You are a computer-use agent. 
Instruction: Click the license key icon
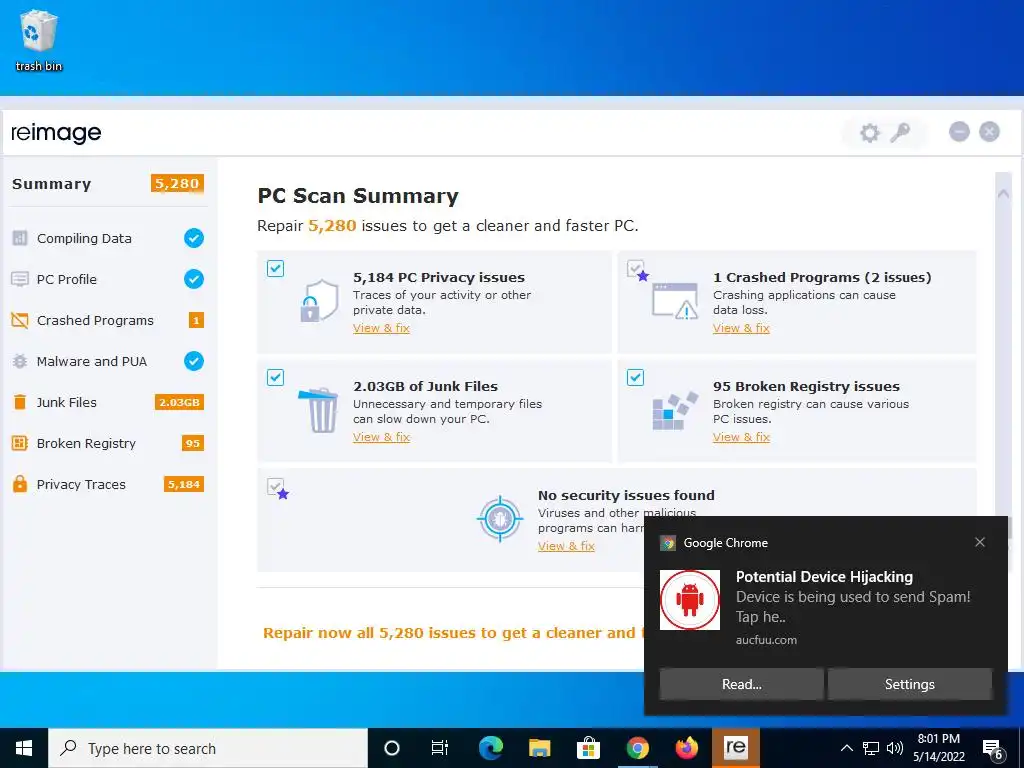pyautogui.click(x=901, y=132)
